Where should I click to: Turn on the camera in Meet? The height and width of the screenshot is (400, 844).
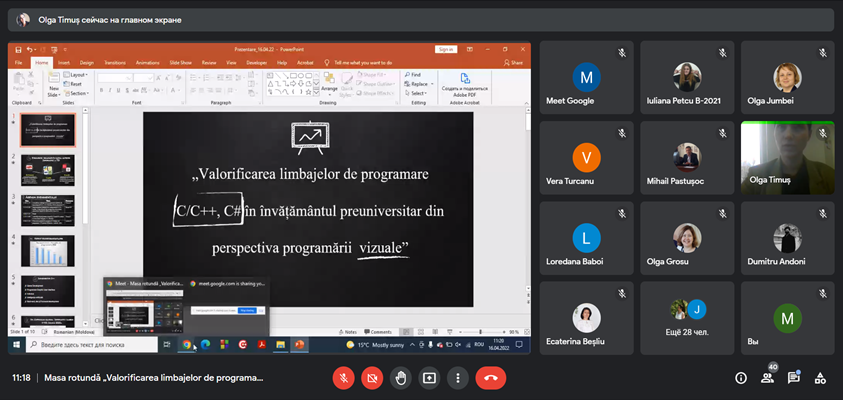click(372, 378)
